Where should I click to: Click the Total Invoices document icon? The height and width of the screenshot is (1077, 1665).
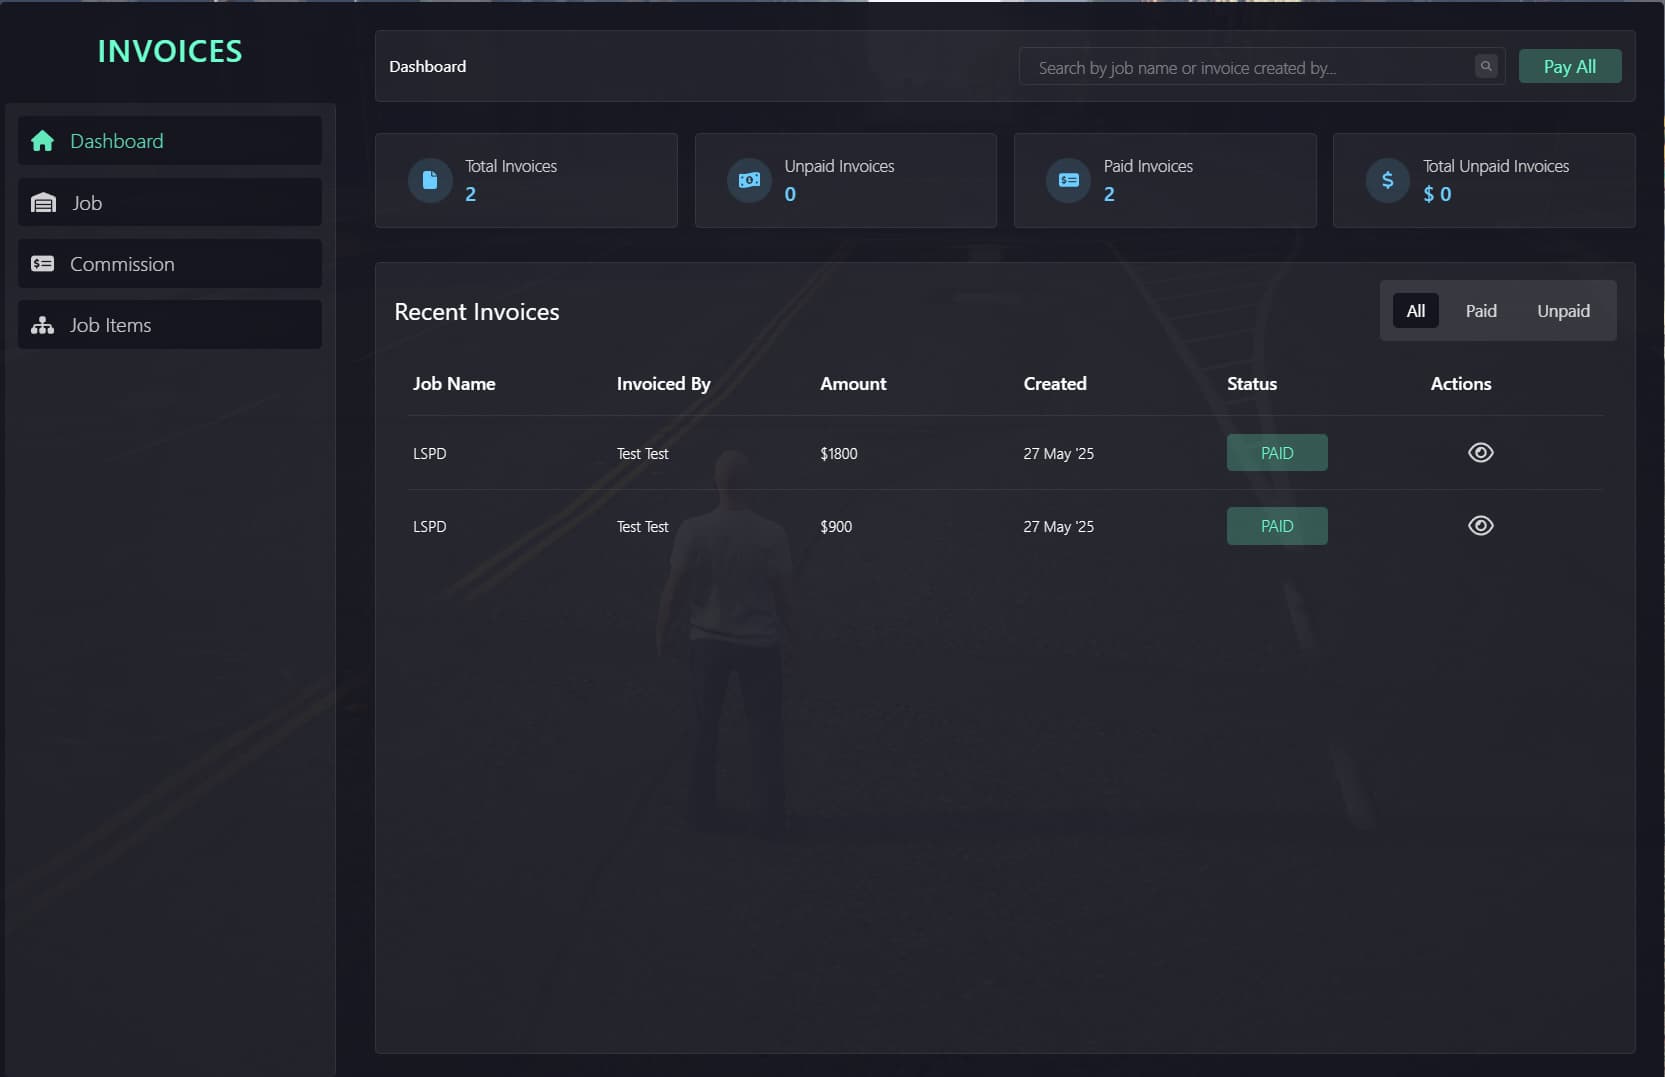tap(430, 181)
